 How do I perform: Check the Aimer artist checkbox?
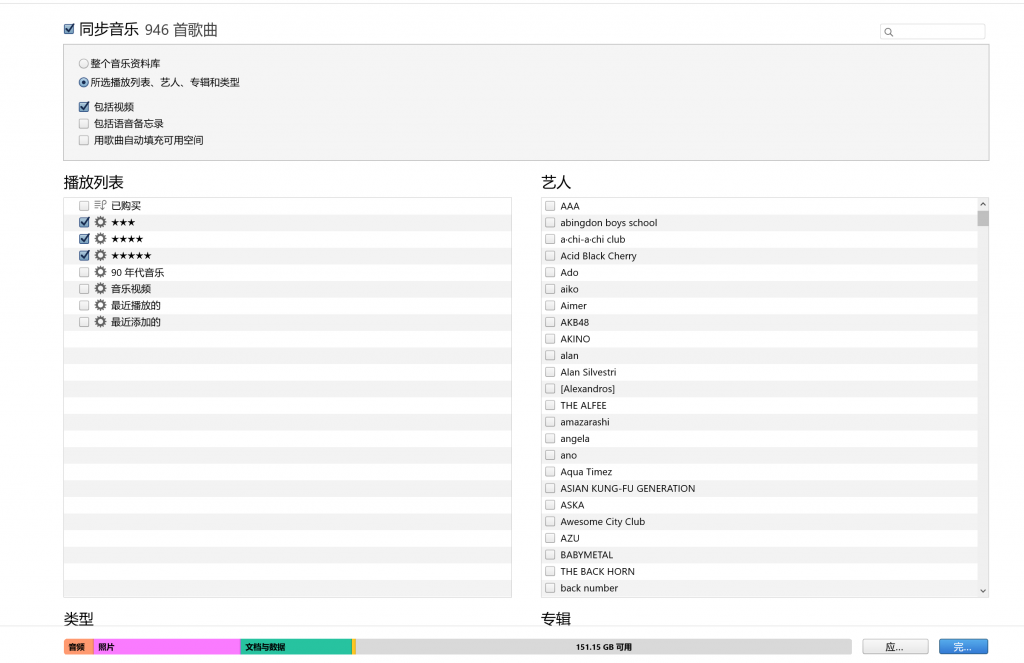(x=550, y=305)
